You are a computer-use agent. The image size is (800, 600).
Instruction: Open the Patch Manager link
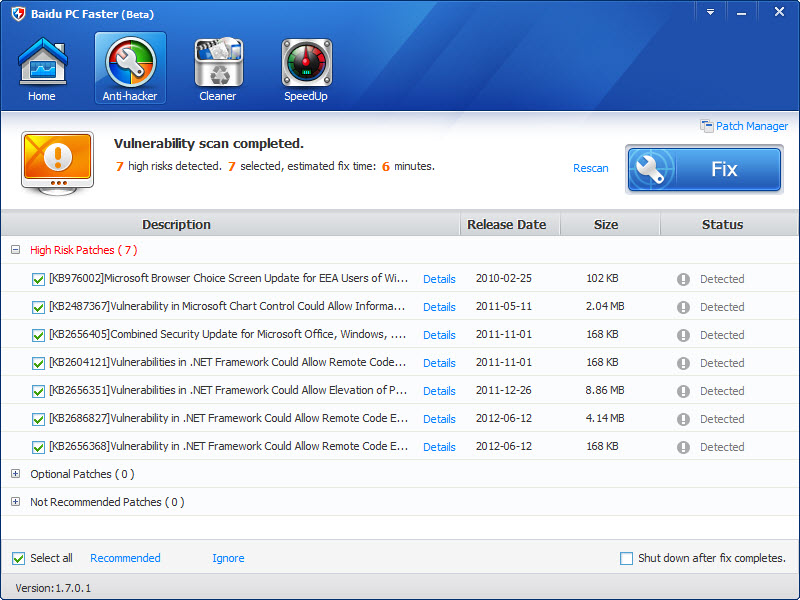point(752,126)
